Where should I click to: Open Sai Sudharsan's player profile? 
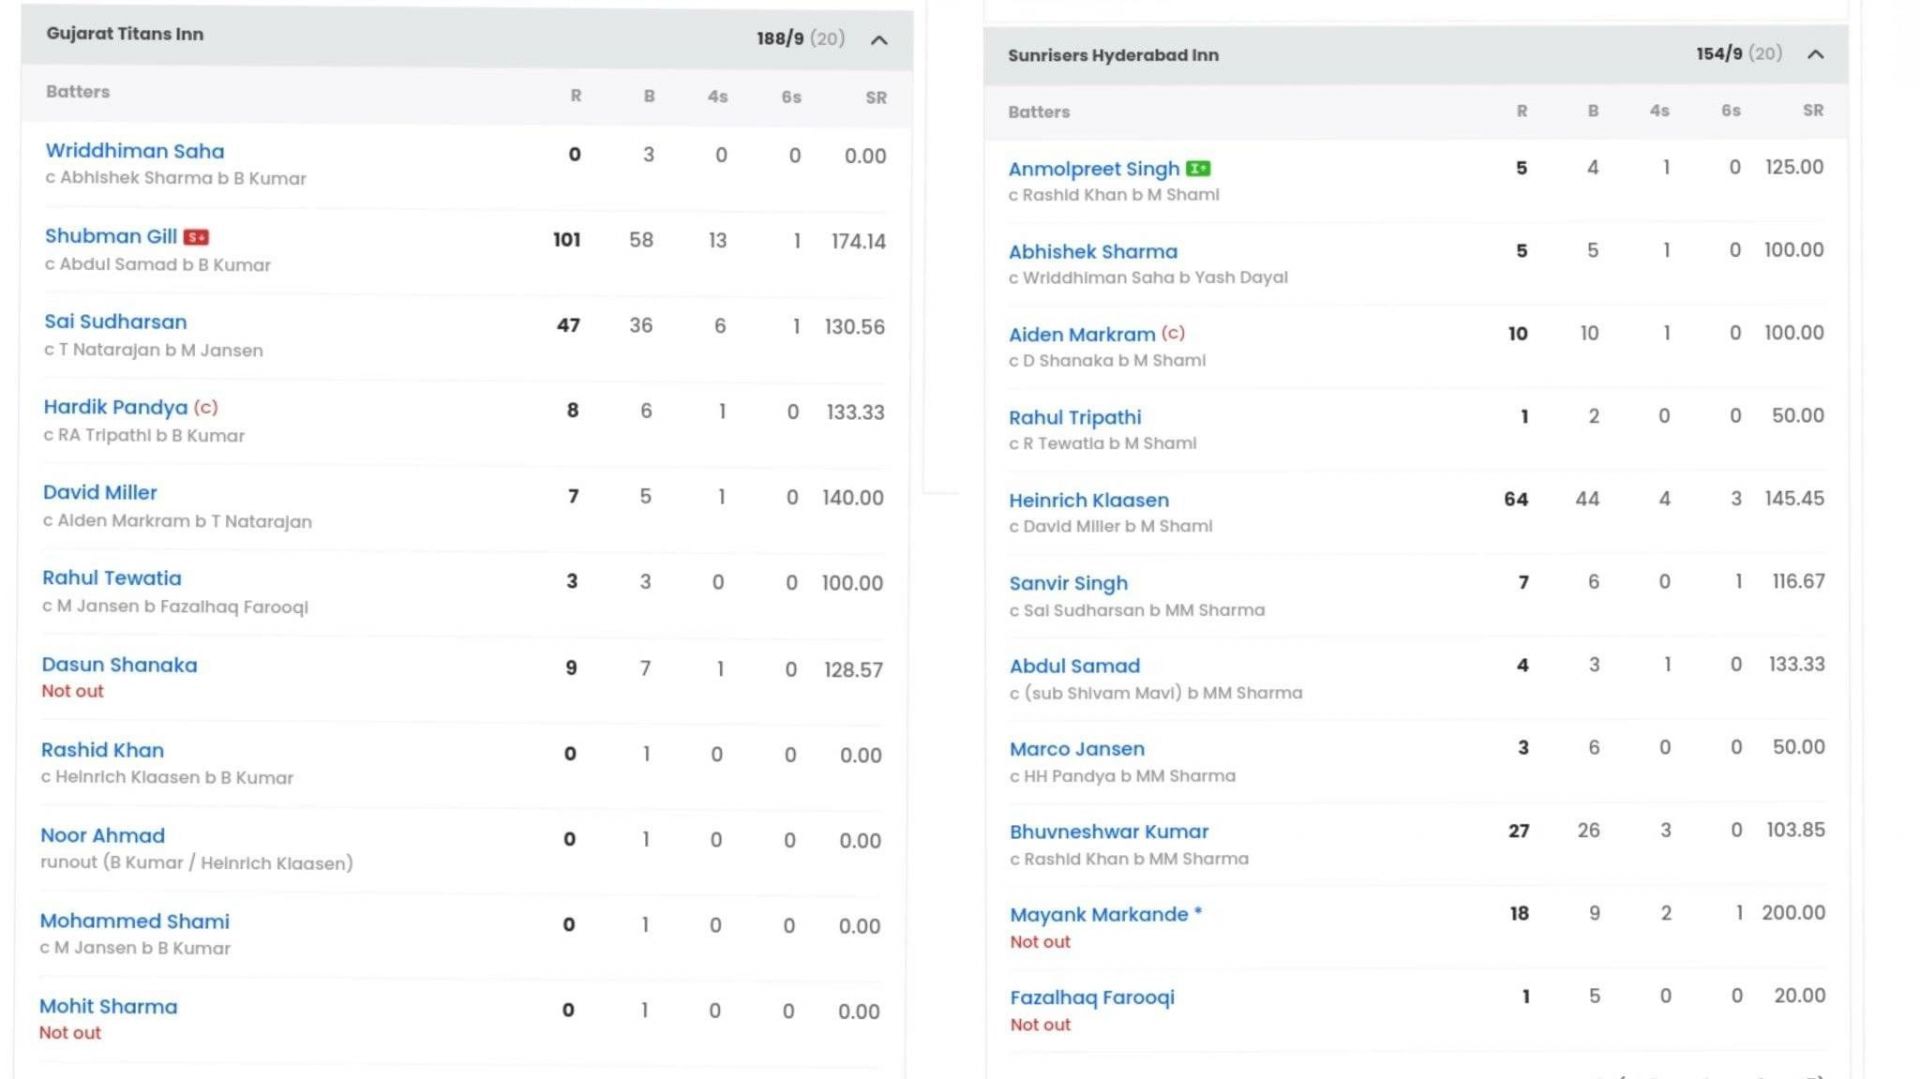(x=115, y=322)
